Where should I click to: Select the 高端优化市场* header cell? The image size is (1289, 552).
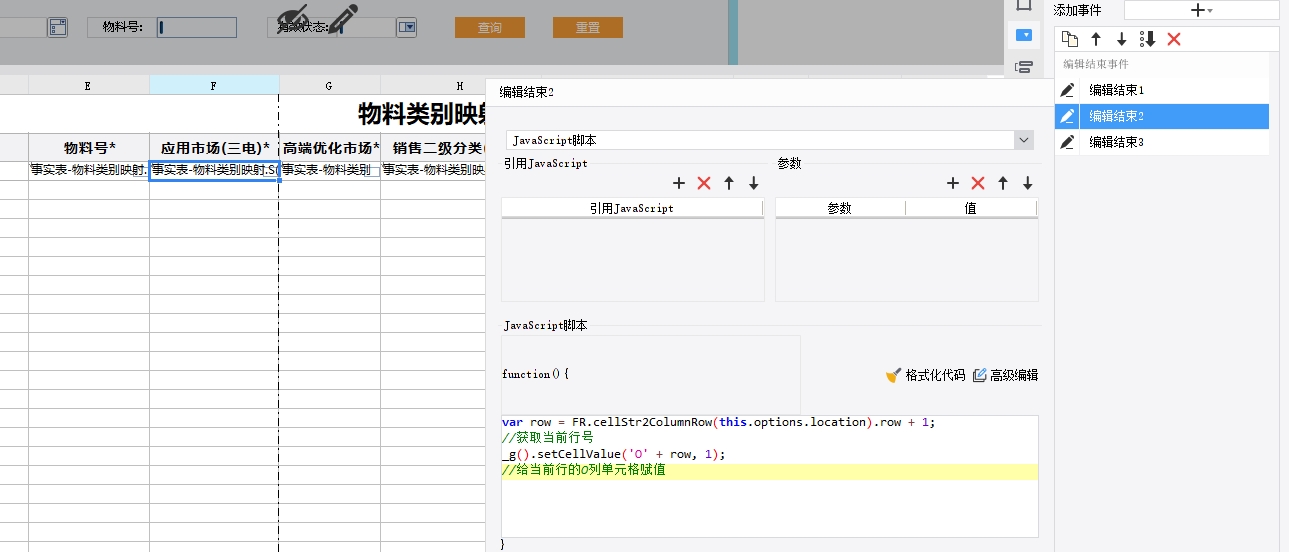coord(329,148)
